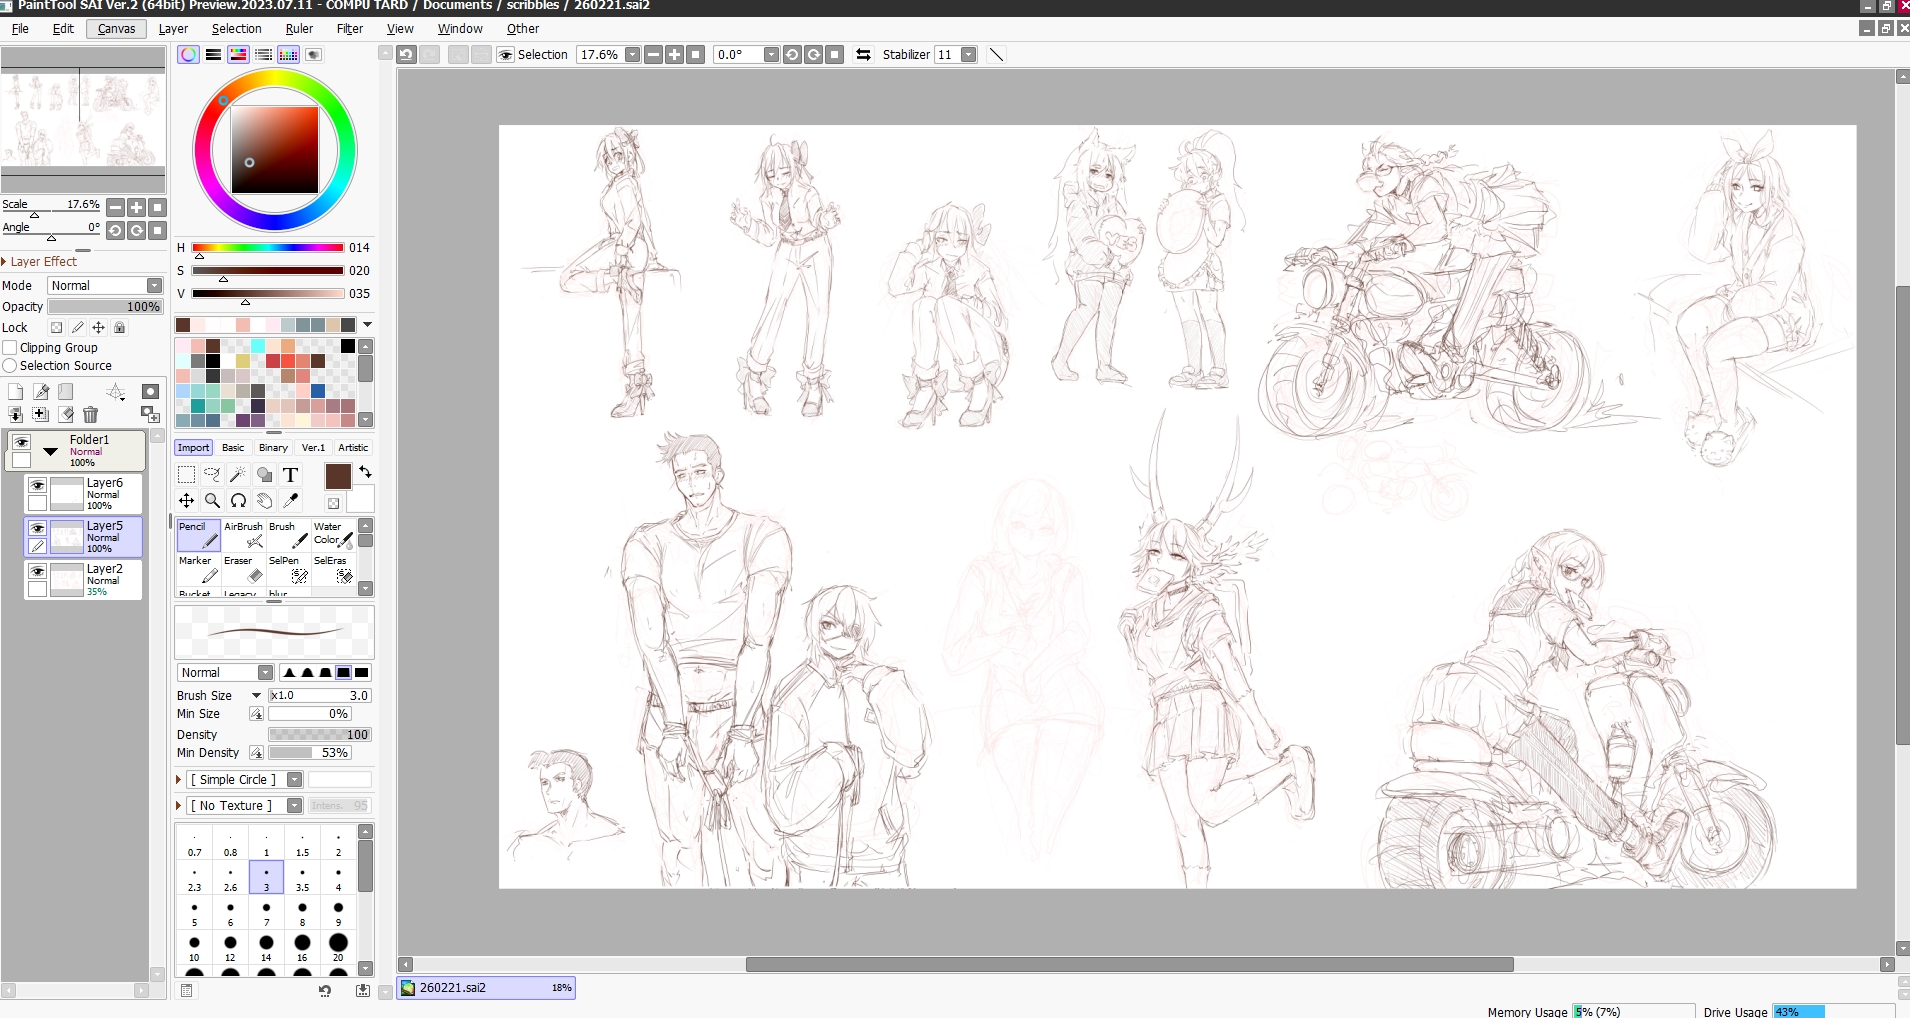1910x1018 pixels.
Task: Enable the Selection Source option
Action: pos(10,366)
